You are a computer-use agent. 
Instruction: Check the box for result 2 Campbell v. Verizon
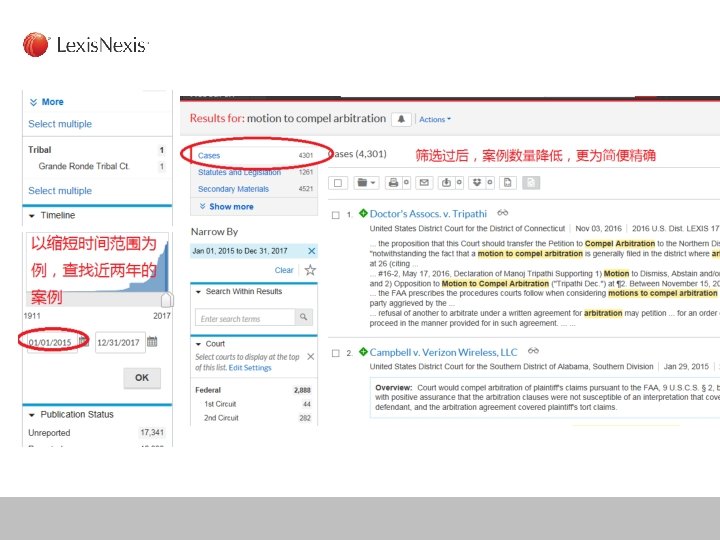pos(336,353)
